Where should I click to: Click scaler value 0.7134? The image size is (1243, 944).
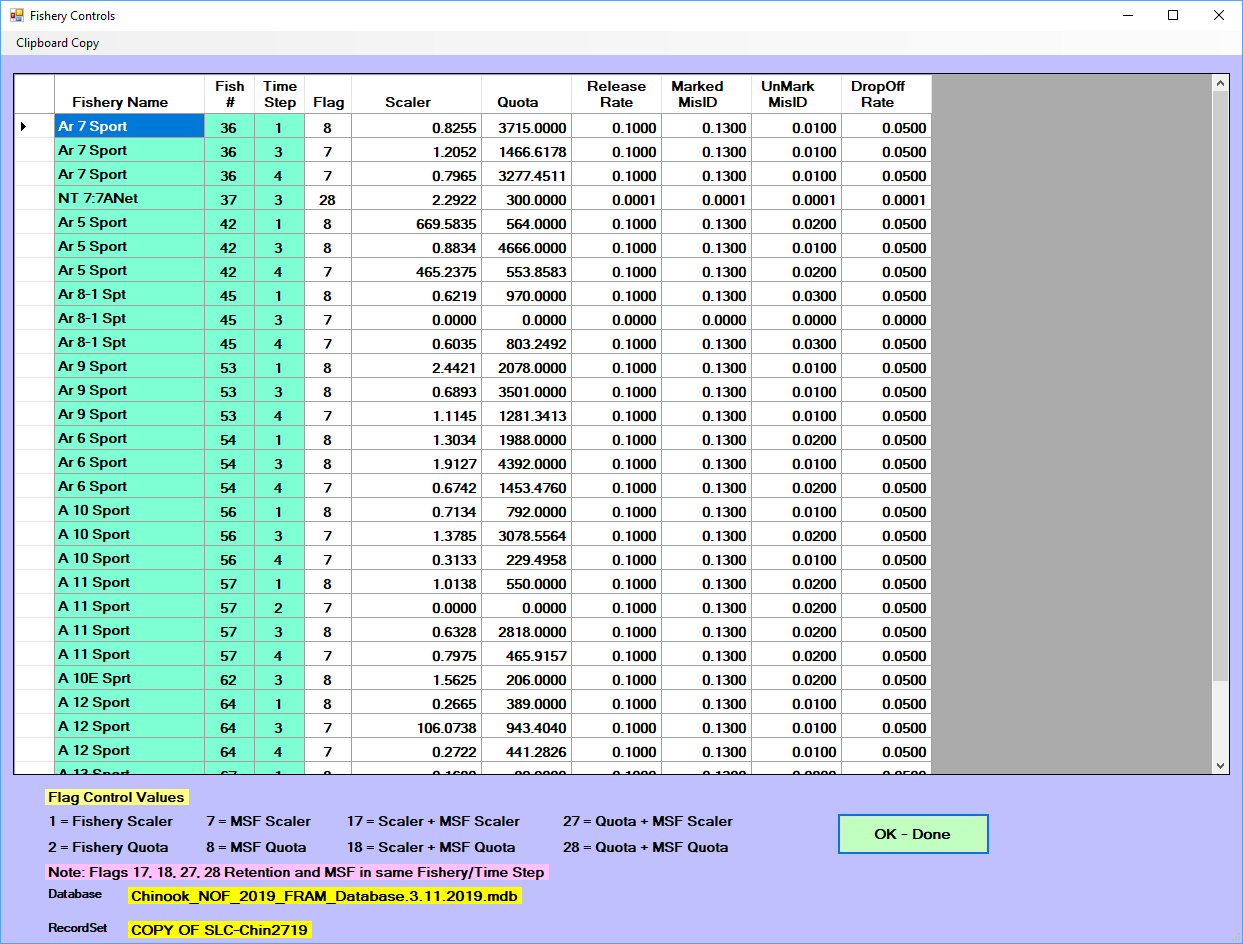tap(416, 512)
